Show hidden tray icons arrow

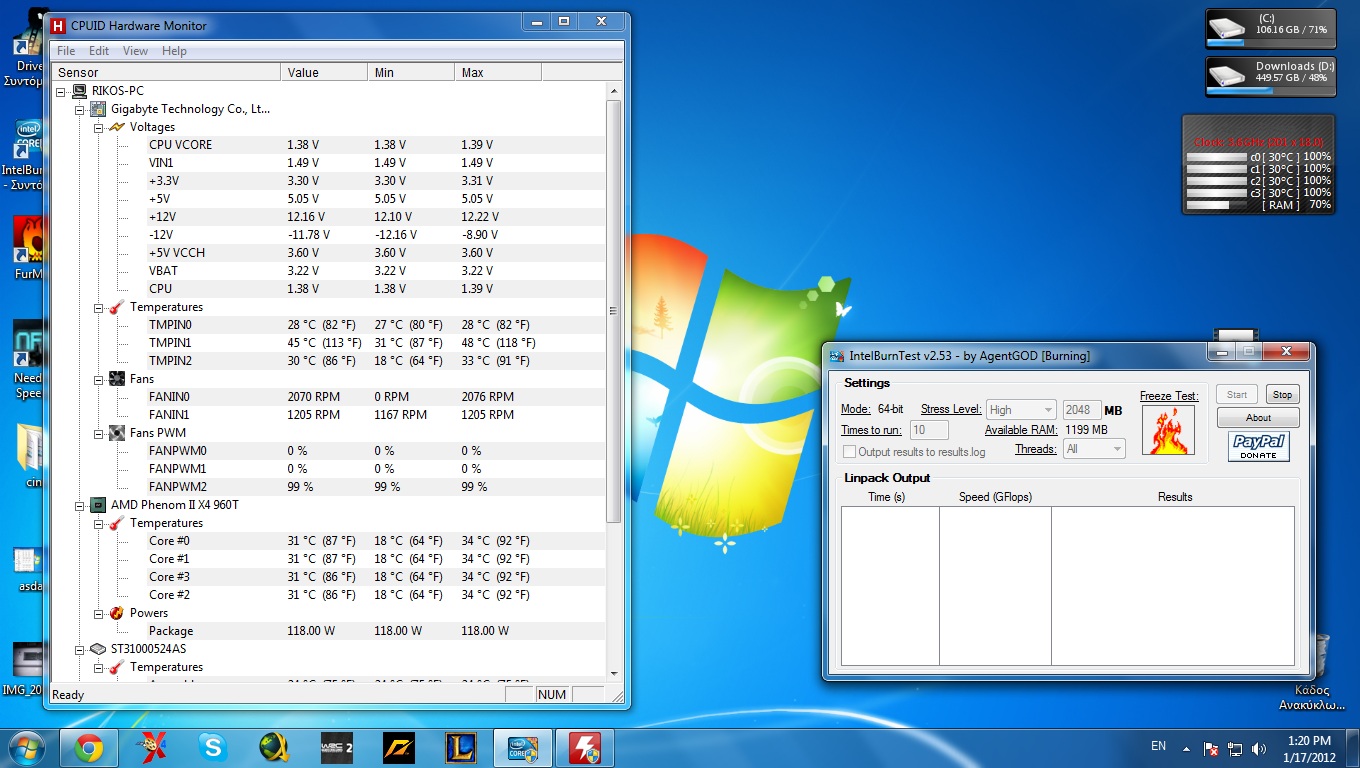coord(1186,748)
